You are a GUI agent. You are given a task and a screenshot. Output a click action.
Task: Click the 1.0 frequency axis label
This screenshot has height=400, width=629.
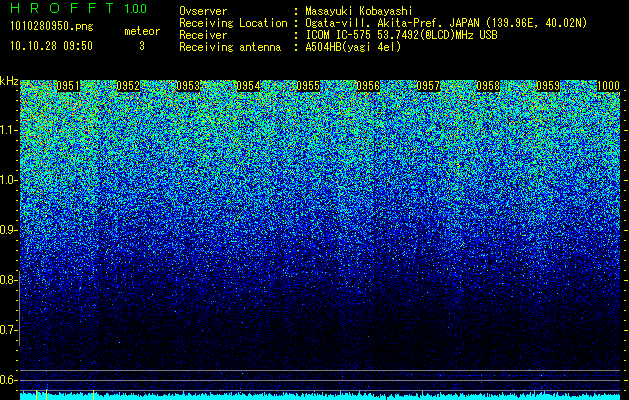tap(7, 180)
